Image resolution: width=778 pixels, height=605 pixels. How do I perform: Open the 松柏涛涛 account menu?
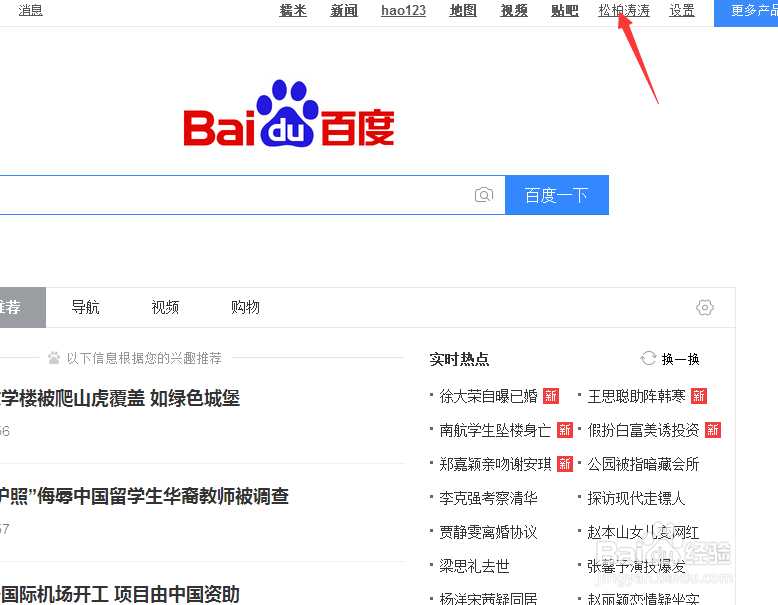624,10
